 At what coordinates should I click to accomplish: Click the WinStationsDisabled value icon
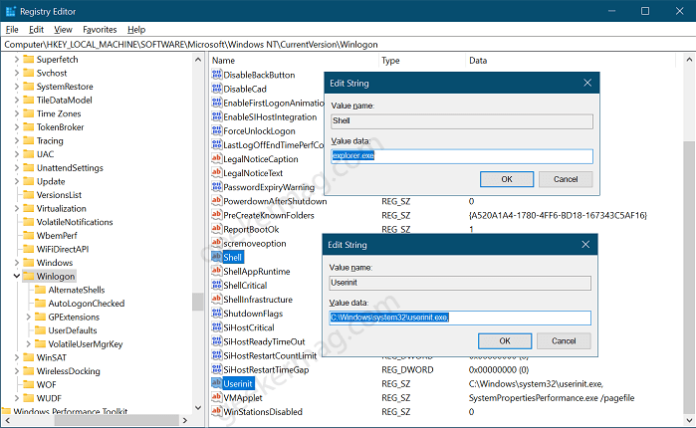coord(216,411)
